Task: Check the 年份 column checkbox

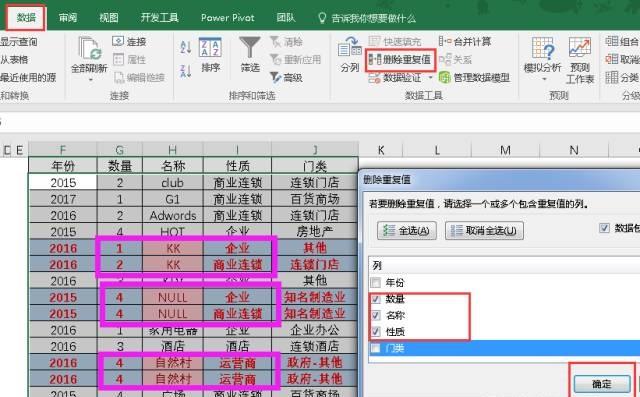Action: [376, 282]
